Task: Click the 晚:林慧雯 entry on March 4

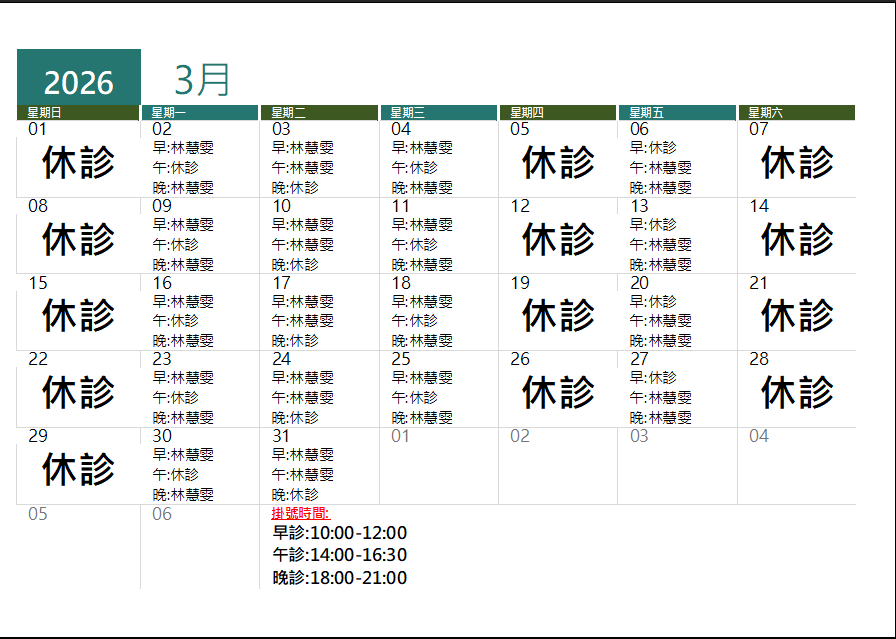Action: [x=425, y=187]
